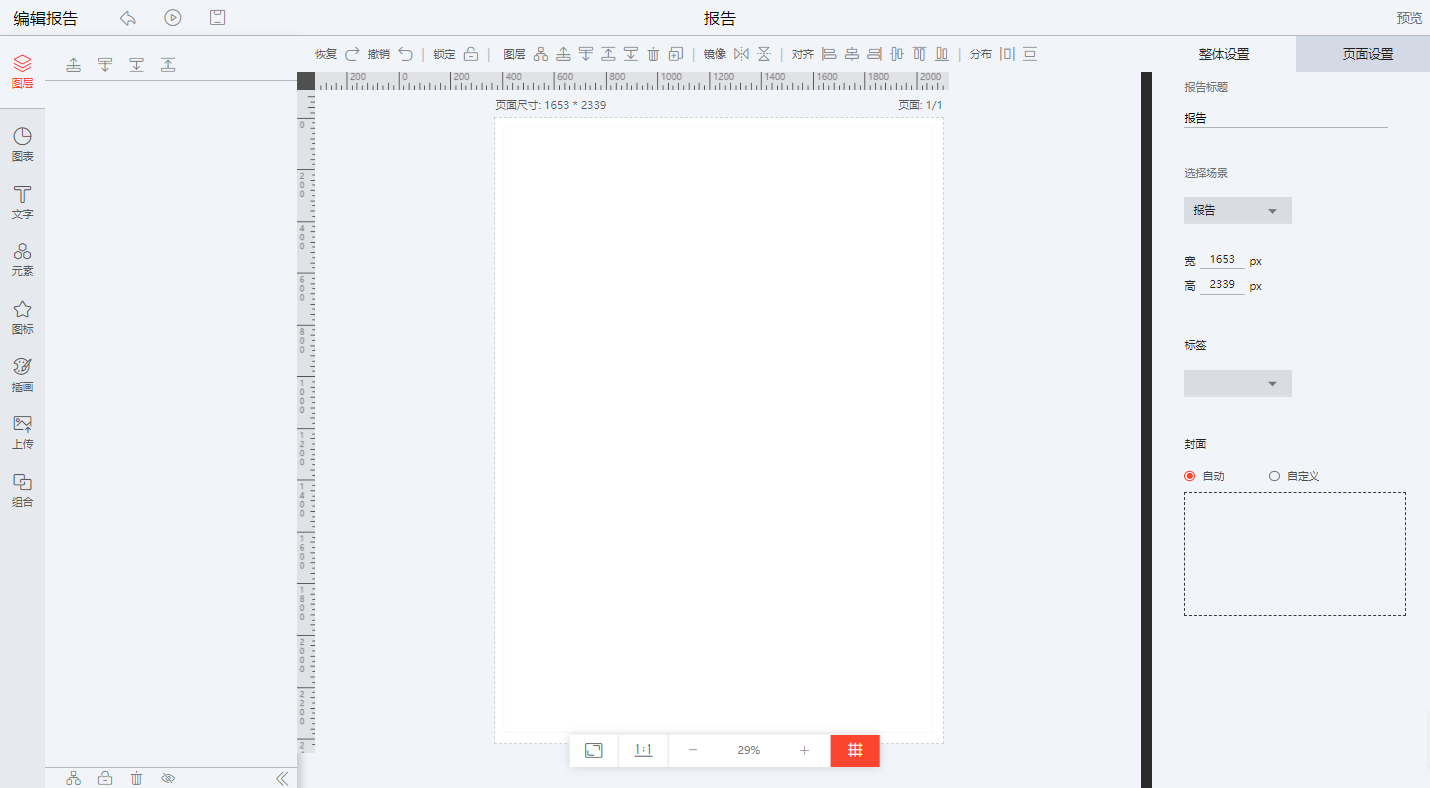Click the 预览 preview link
The image size is (1430, 788).
point(1409,18)
